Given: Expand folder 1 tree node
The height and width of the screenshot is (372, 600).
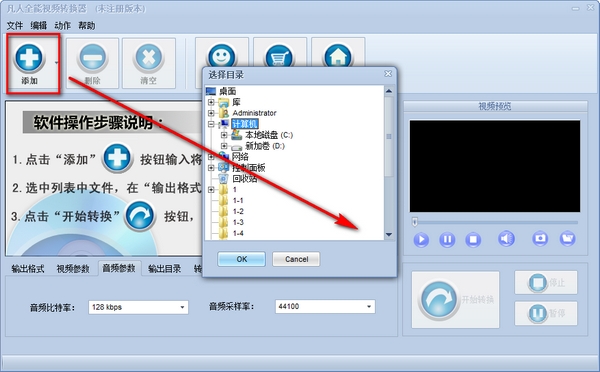Looking at the screenshot, I should (211, 189).
